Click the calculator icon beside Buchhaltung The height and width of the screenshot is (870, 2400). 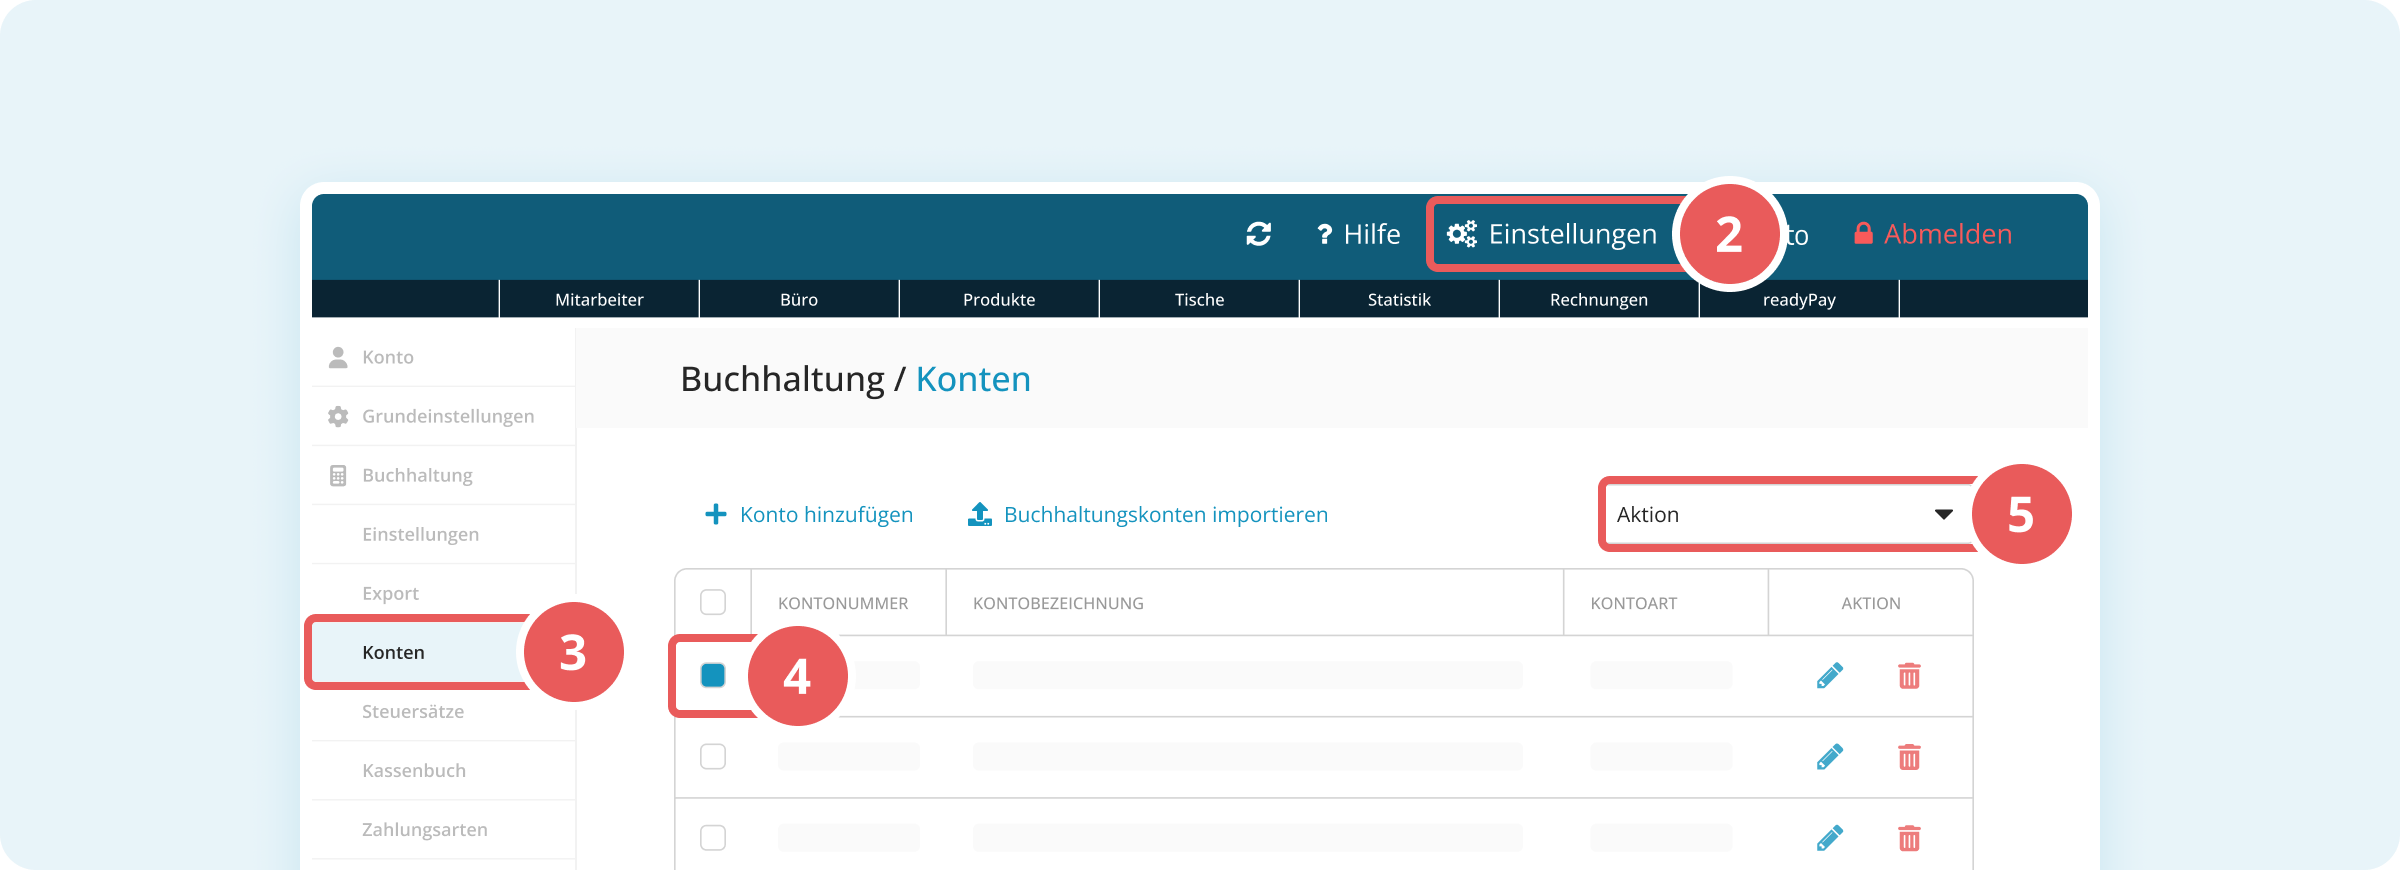338,475
